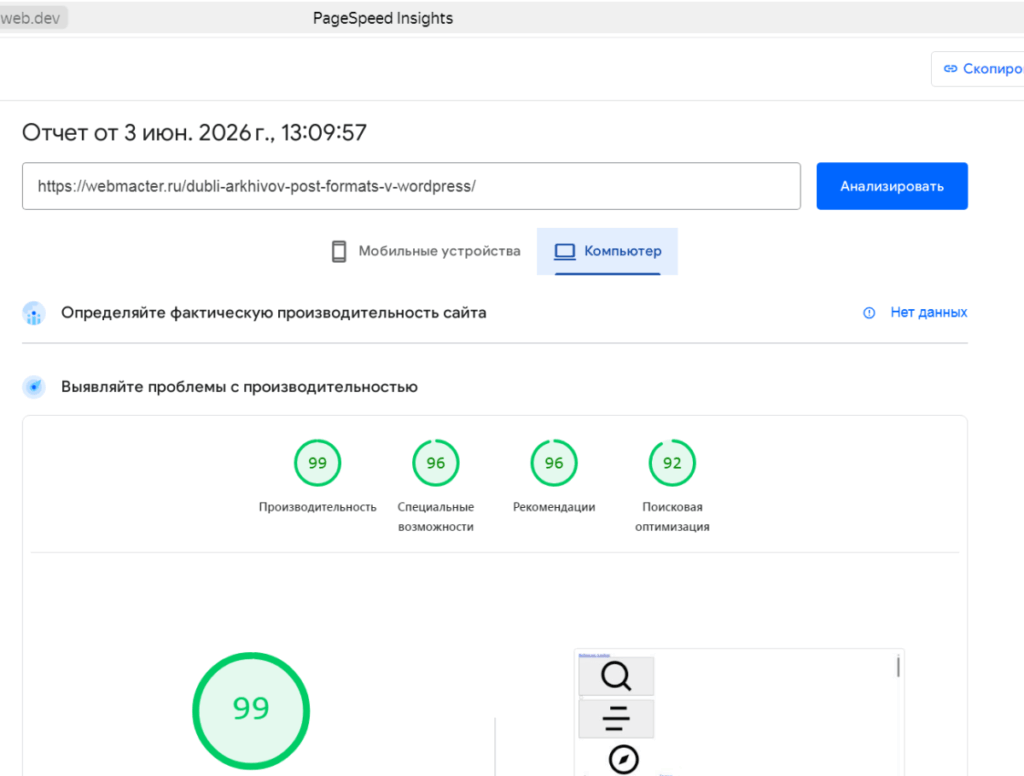Click the PageSpeed Insights title

coord(383,18)
